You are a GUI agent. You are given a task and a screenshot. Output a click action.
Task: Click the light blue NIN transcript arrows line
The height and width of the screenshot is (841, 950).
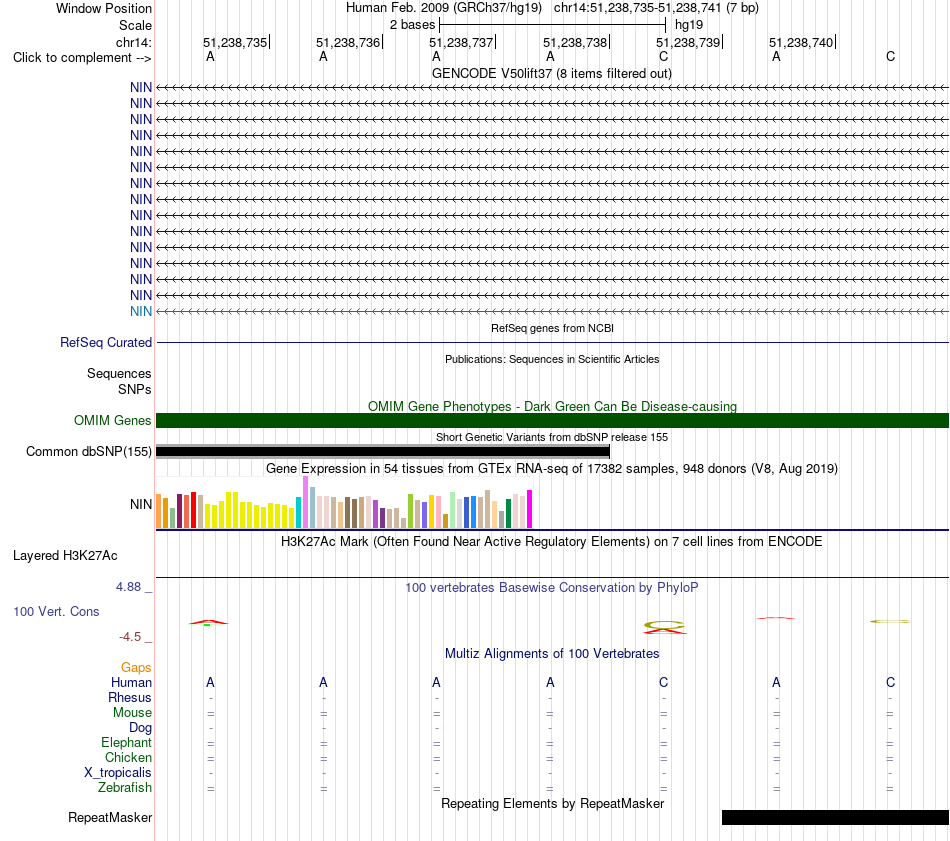click(552, 311)
